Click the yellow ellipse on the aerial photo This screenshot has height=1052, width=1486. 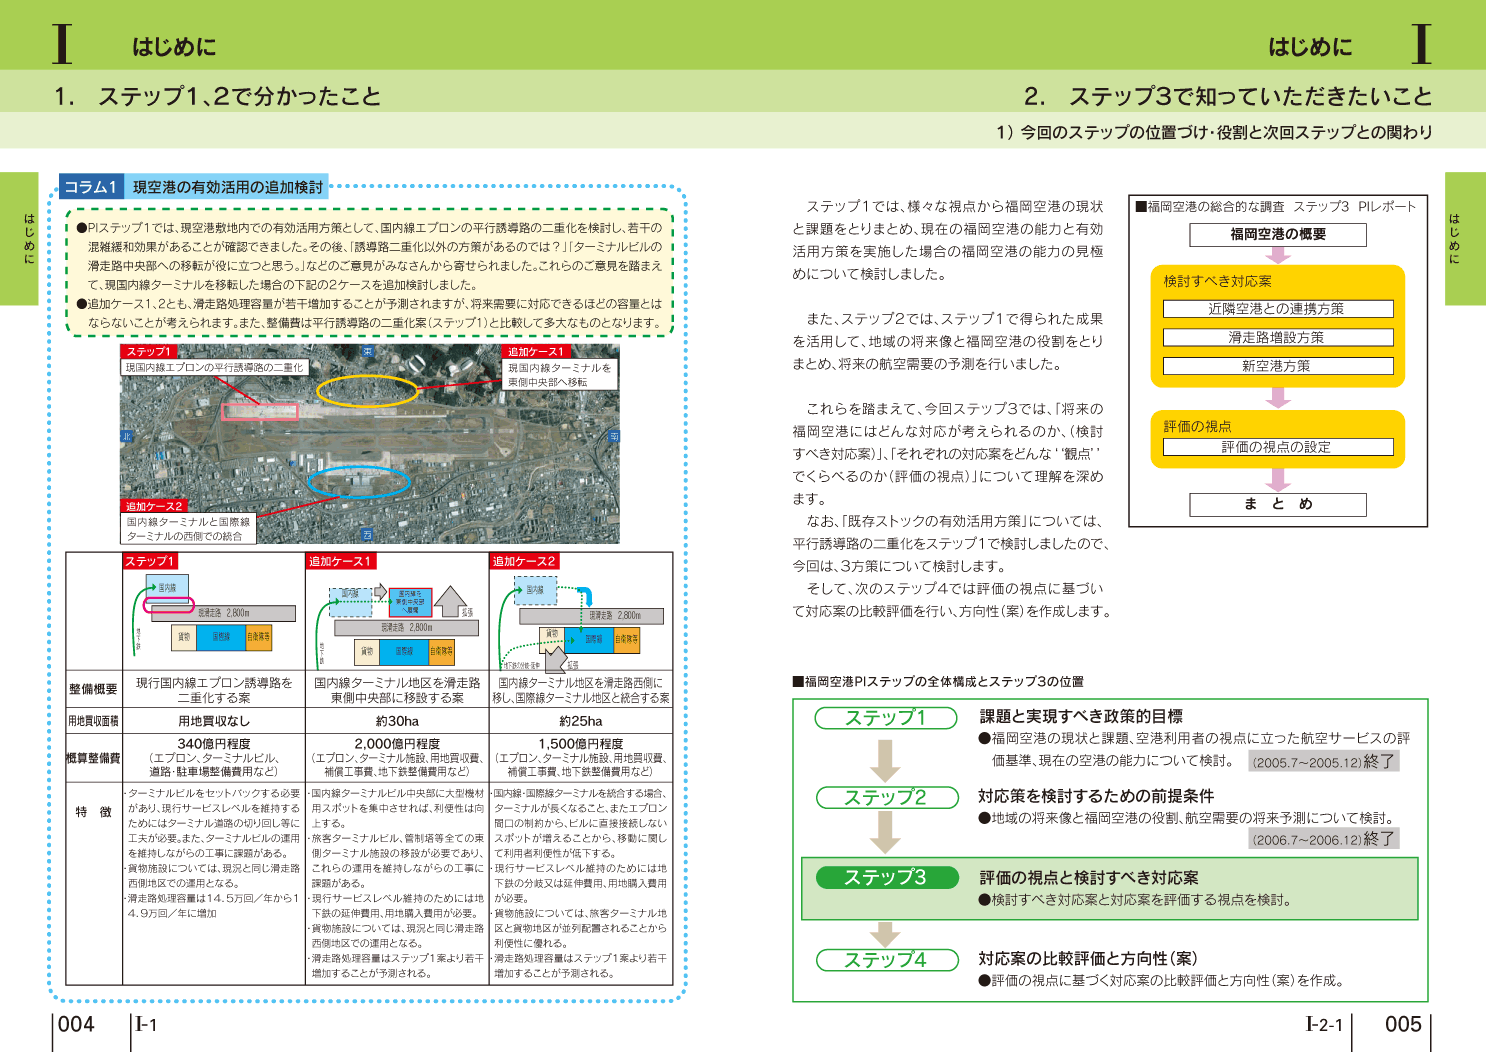click(x=367, y=391)
